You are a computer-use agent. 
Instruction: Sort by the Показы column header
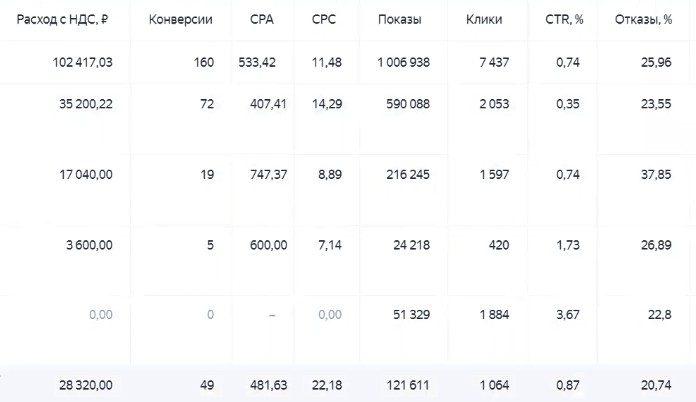[400, 20]
